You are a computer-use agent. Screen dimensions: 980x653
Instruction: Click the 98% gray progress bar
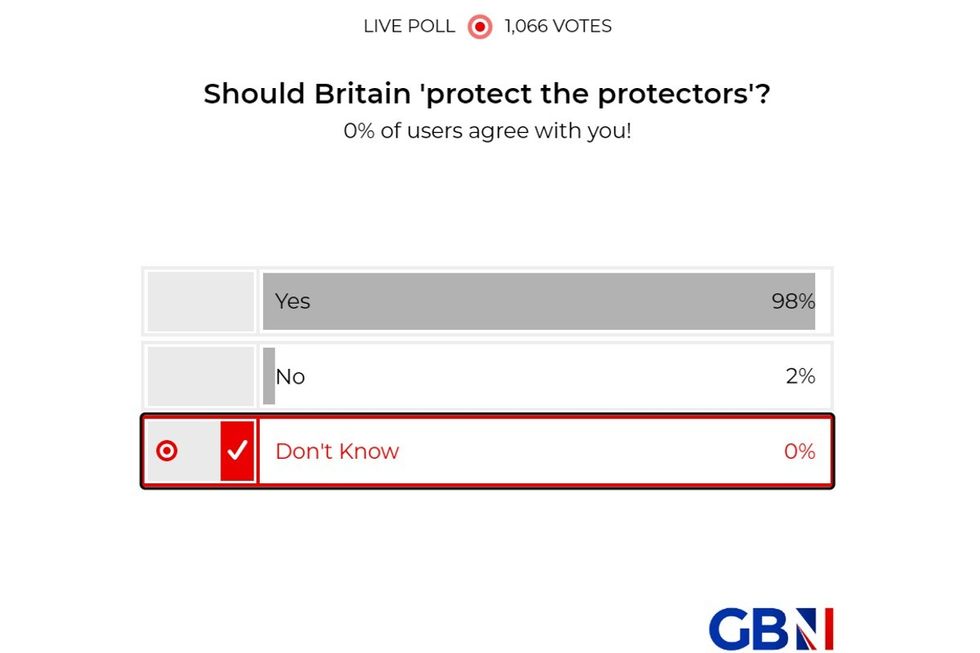click(x=540, y=301)
